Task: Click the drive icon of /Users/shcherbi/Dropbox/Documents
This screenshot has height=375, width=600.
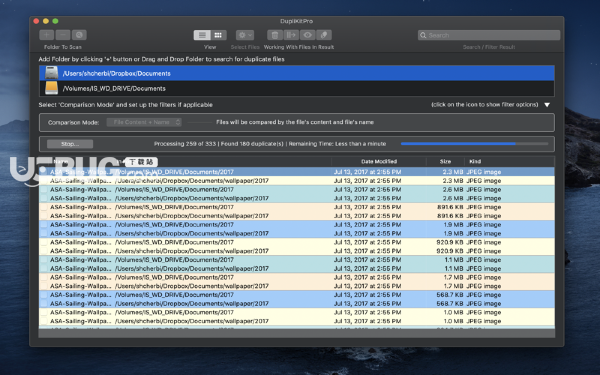Action: [x=51, y=73]
